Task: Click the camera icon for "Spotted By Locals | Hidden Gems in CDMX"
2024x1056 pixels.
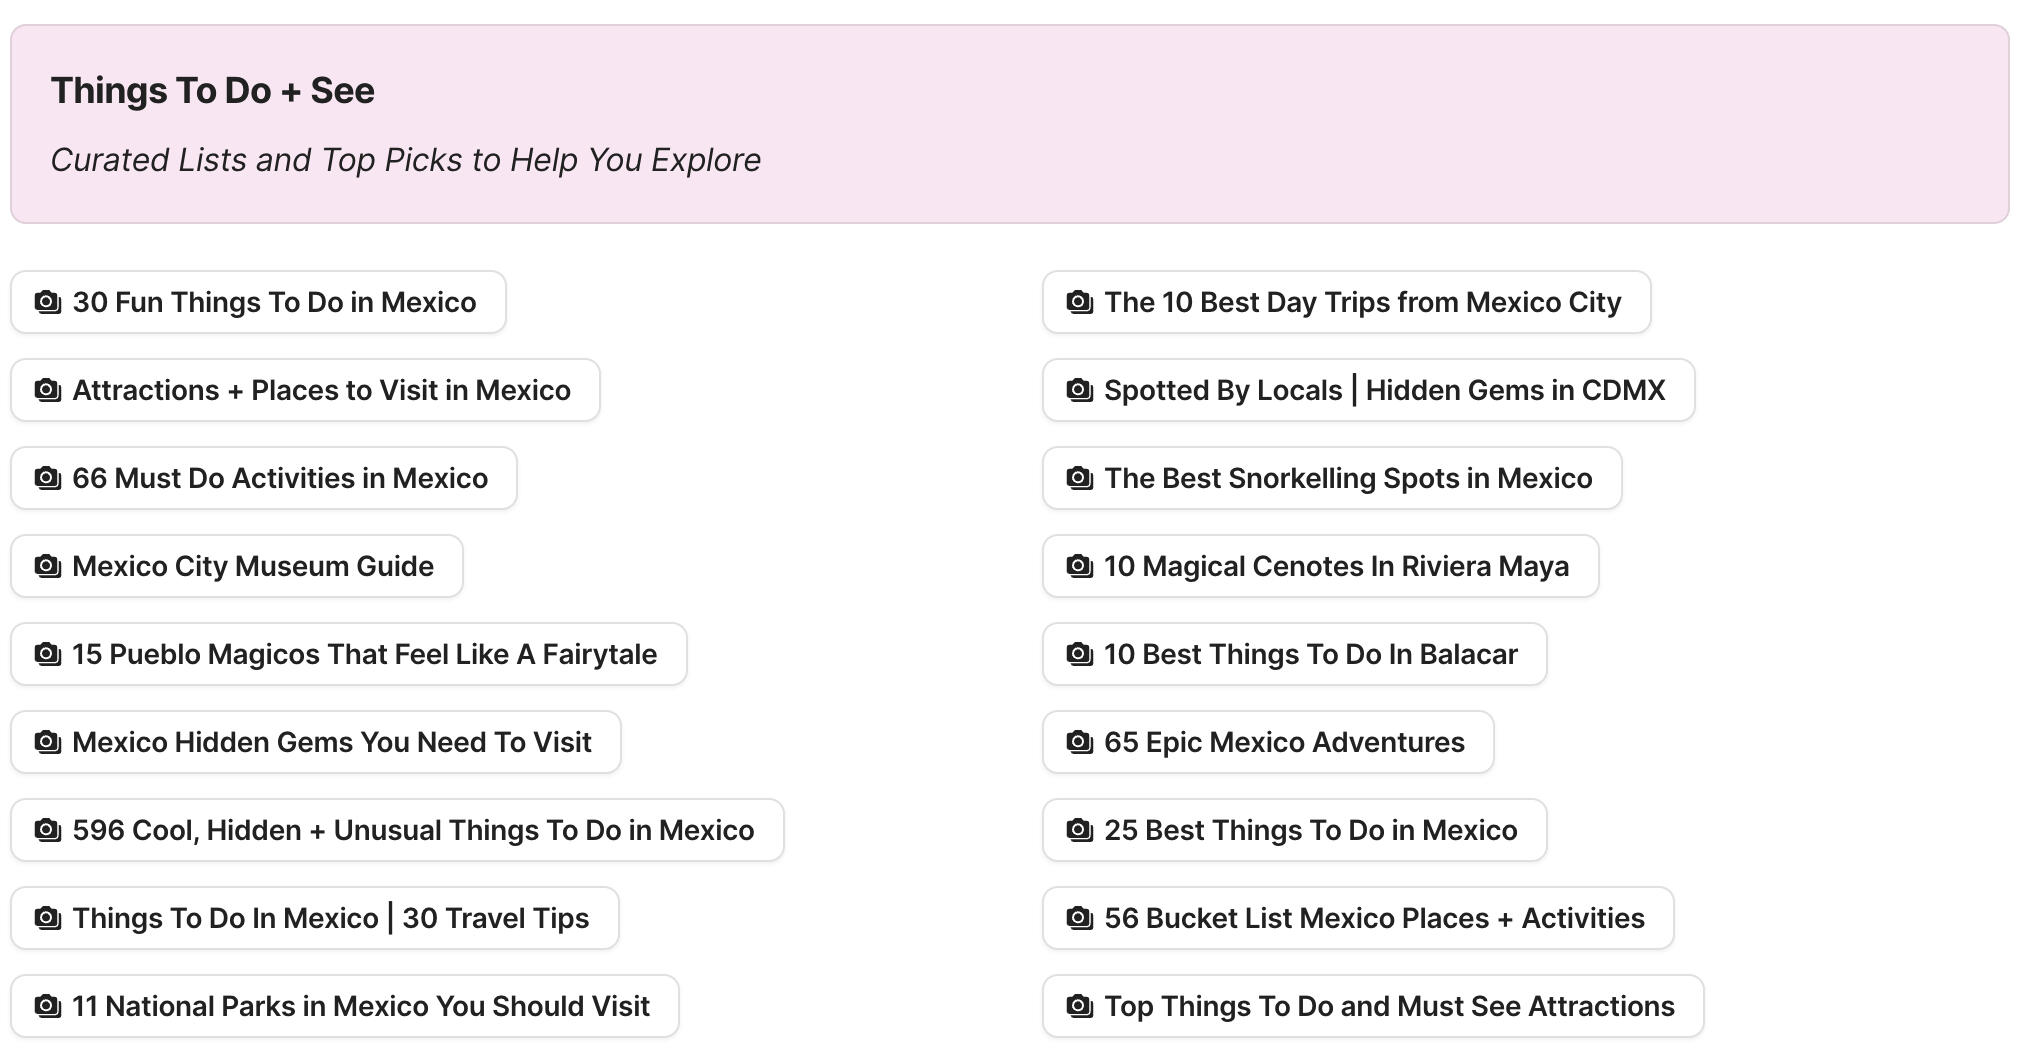Action: [x=1078, y=390]
